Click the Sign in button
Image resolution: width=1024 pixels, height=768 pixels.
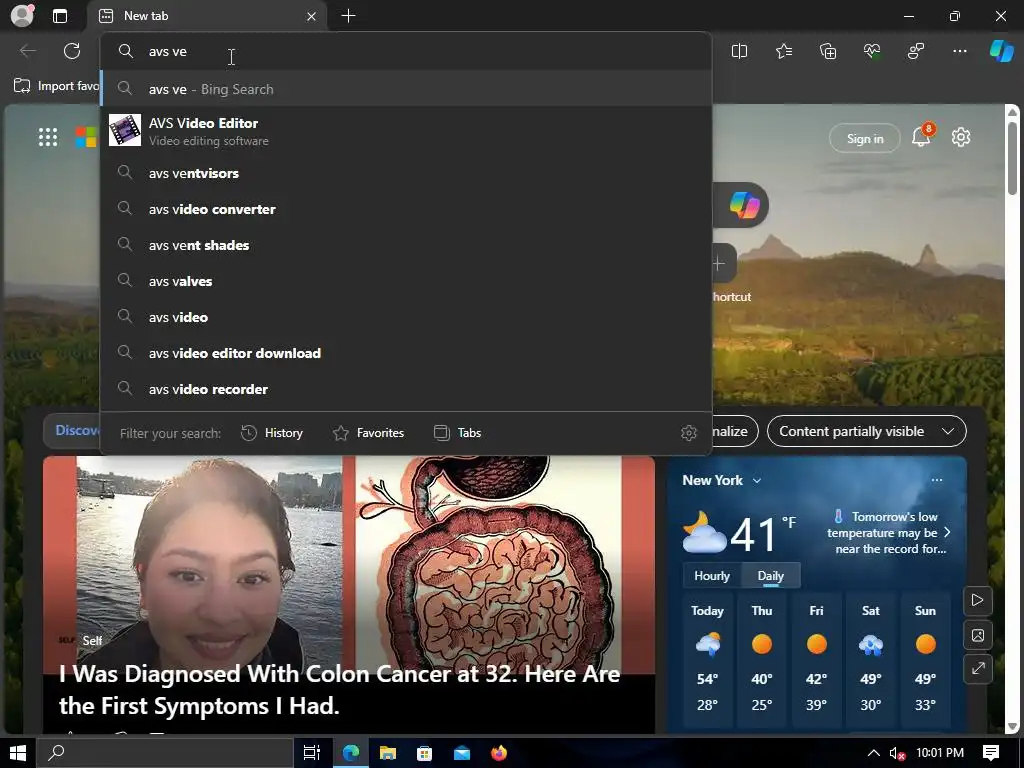(865, 138)
